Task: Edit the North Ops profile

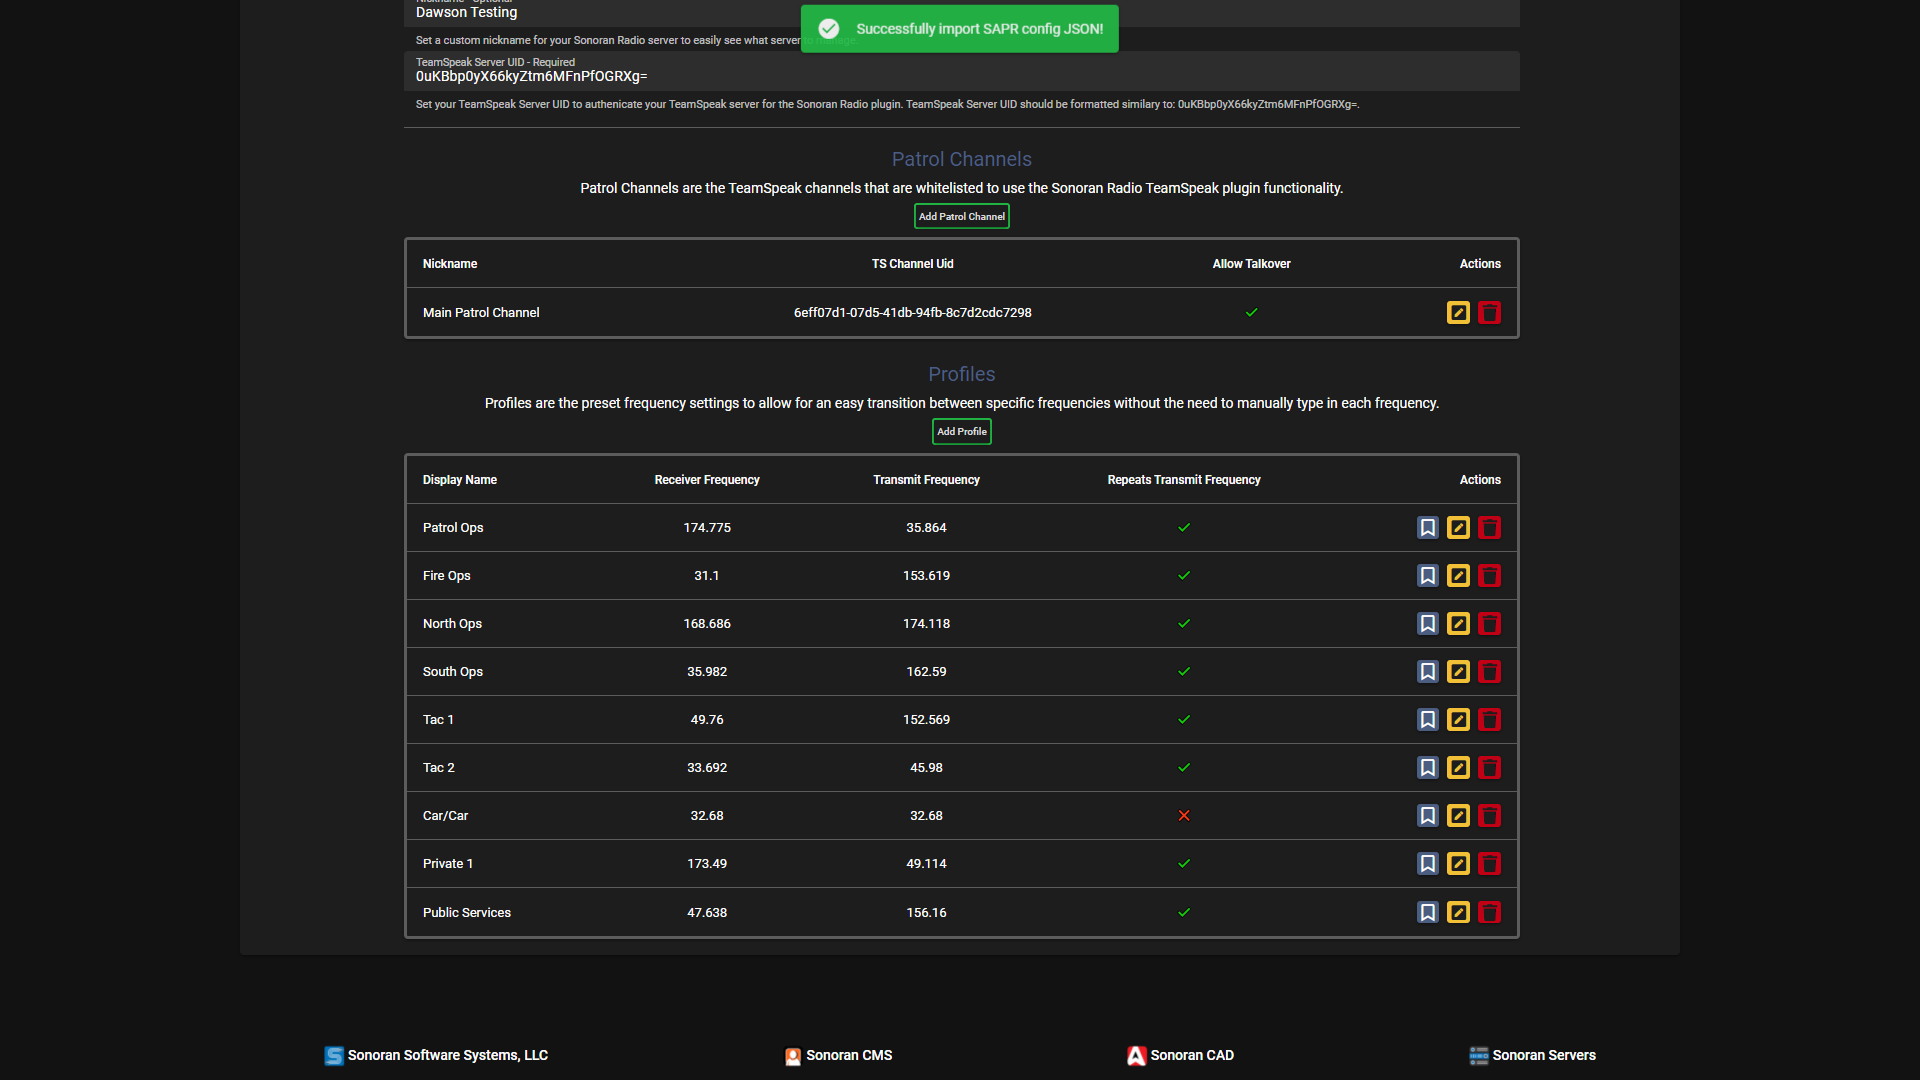Action: click(1458, 624)
